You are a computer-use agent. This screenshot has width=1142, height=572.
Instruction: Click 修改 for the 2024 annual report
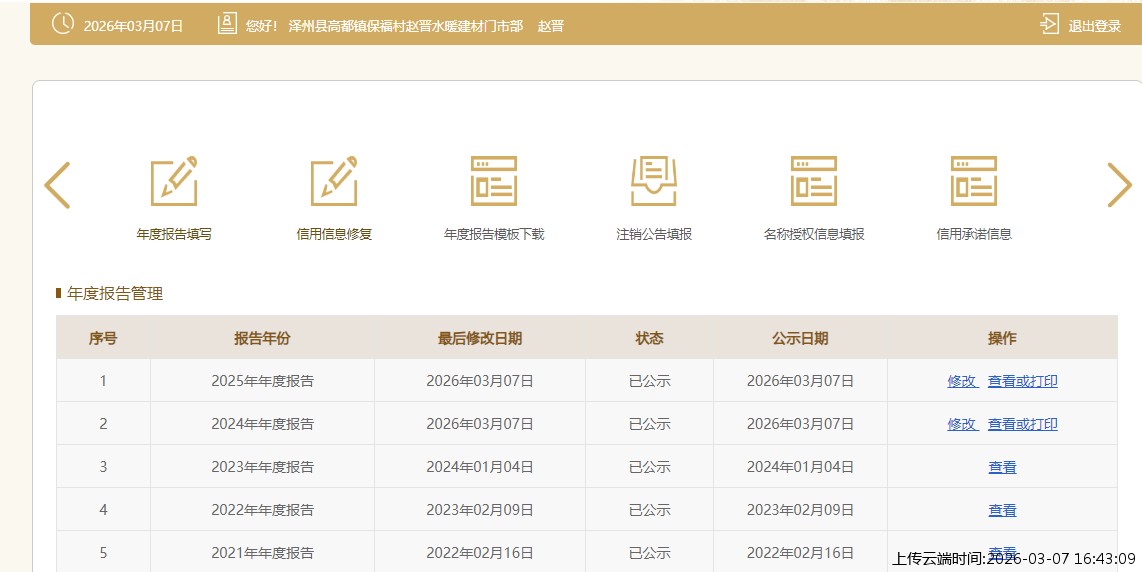pos(962,424)
